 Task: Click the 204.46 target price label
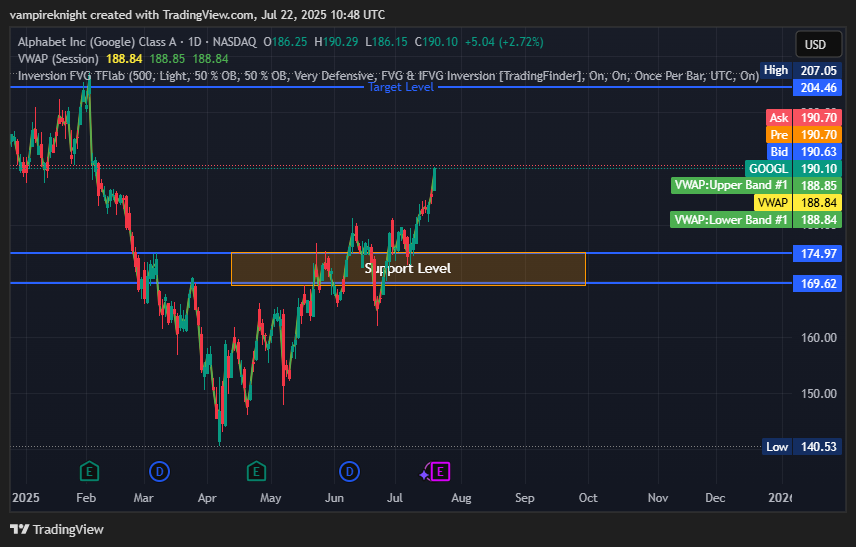(x=817, y=87)
